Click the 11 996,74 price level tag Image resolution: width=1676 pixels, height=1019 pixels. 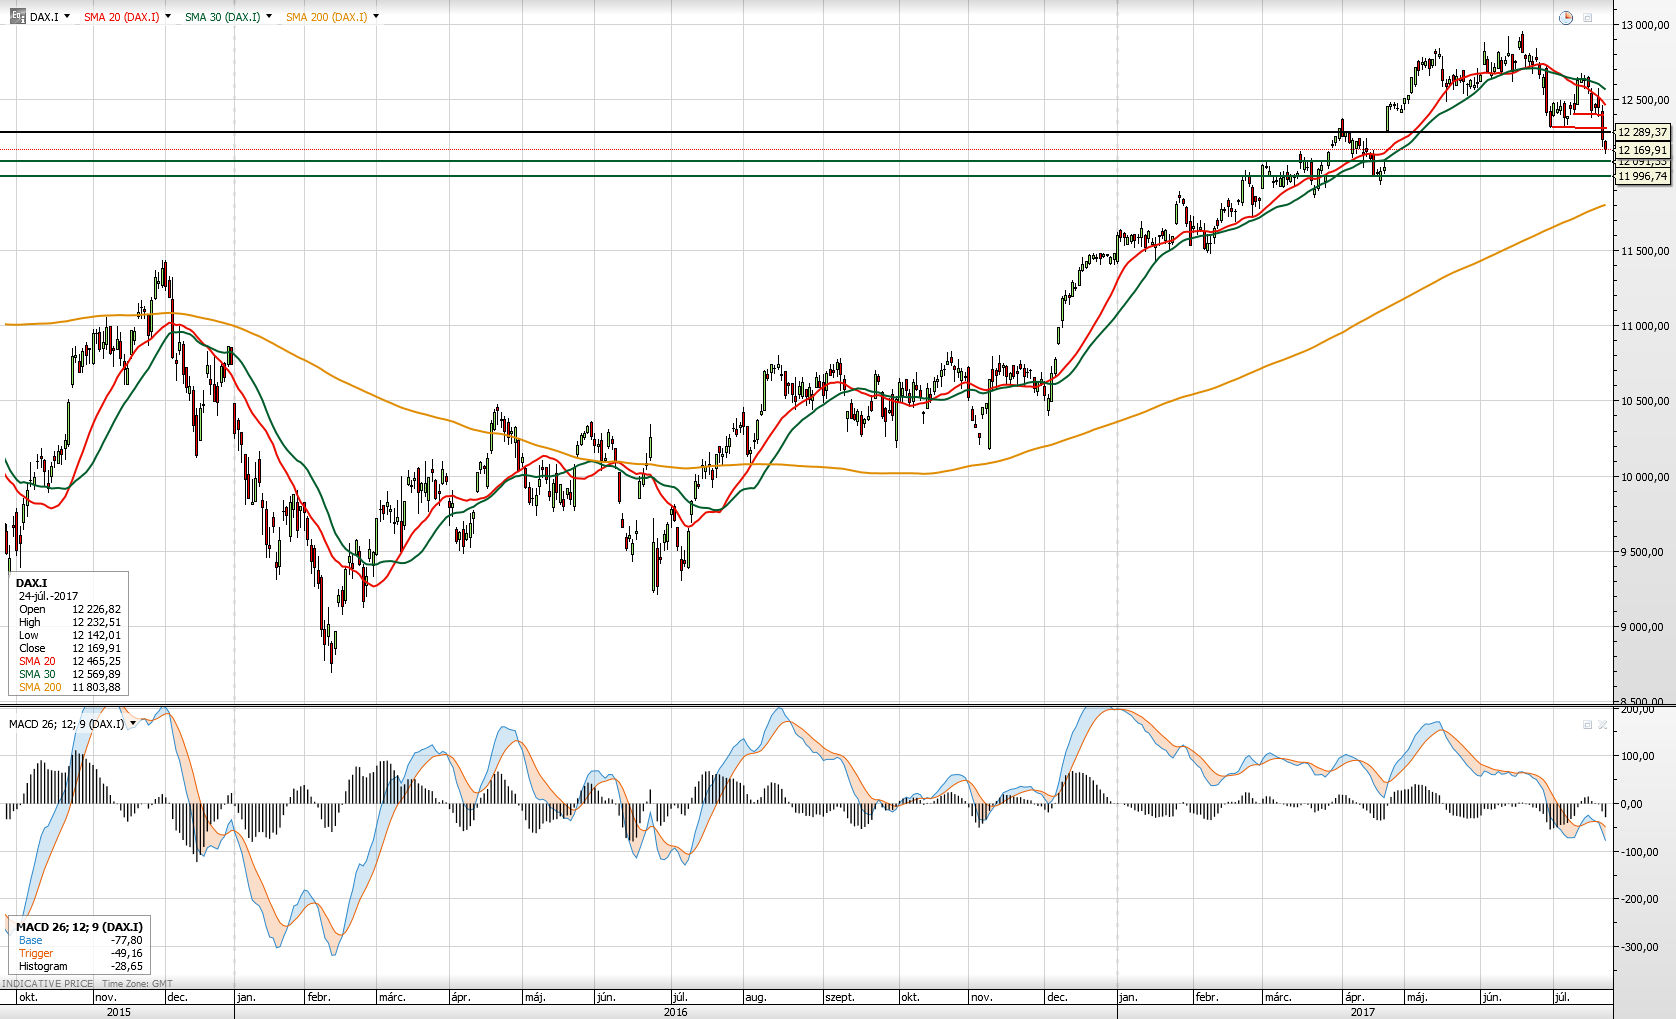coord(1643,176)
